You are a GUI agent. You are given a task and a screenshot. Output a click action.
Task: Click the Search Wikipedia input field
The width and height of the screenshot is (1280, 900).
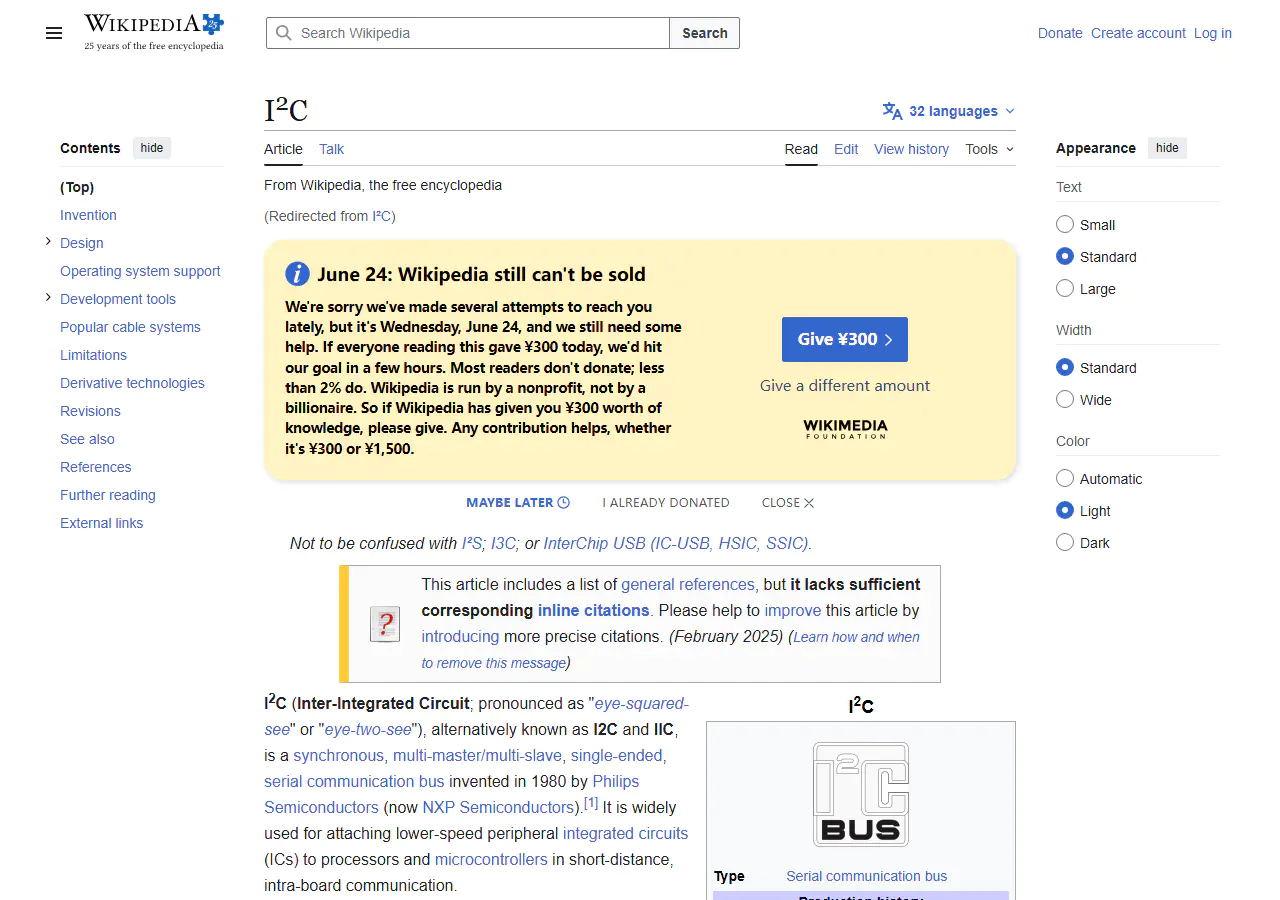[x=467, y=33]
